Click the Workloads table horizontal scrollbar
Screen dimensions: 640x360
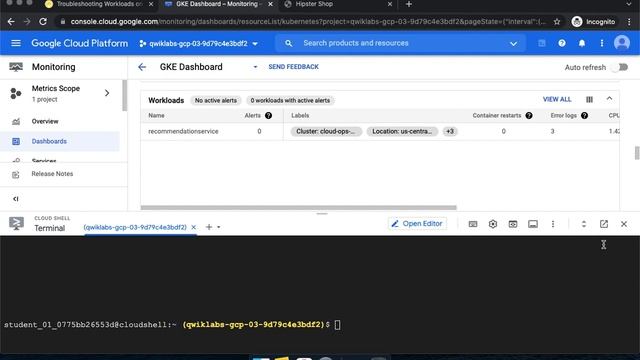tap(298, 208)
